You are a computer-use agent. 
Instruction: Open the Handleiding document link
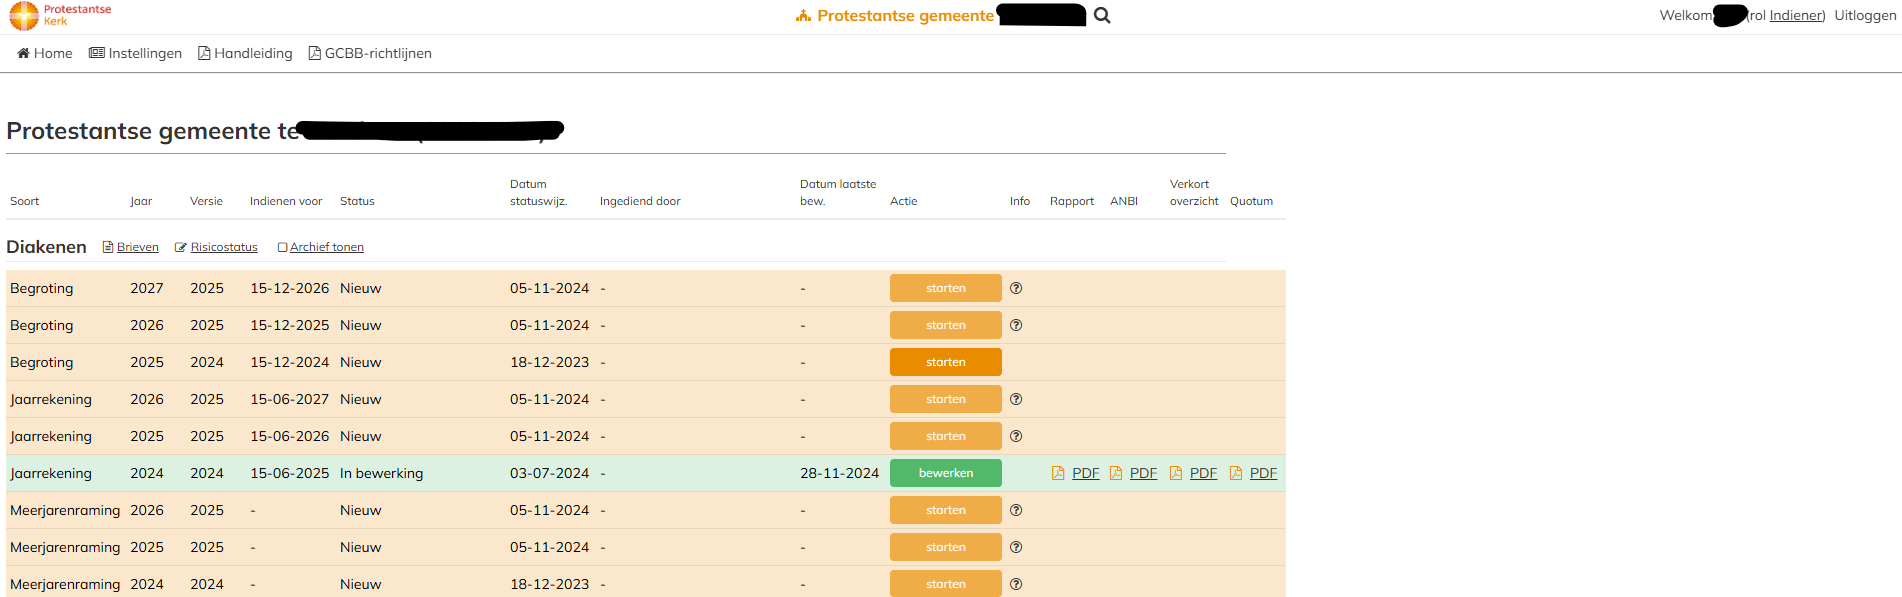click(x=246, y=53)
